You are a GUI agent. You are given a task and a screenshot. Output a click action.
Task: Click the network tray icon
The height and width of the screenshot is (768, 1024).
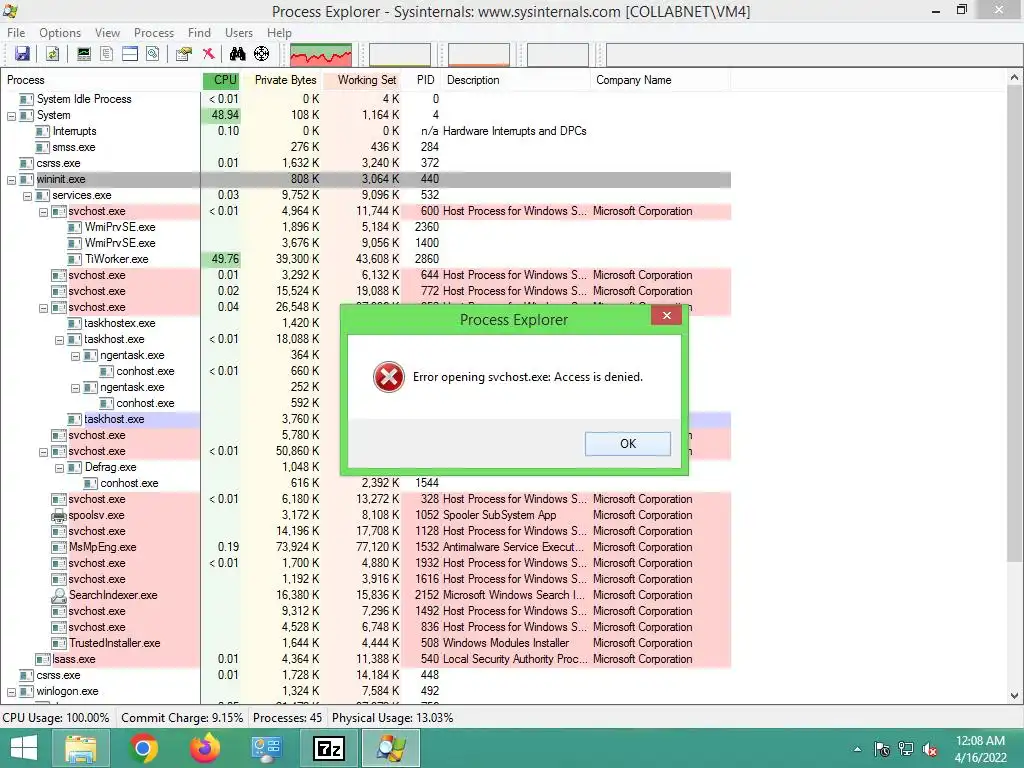tap(906, 750)
